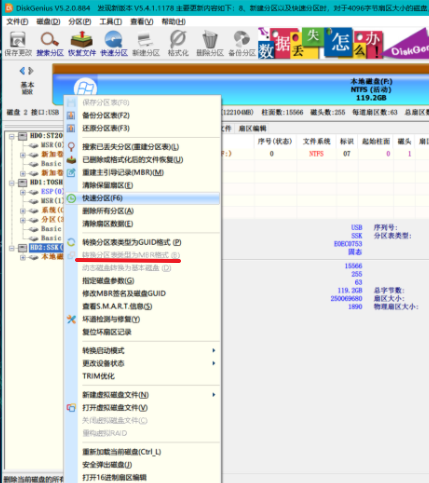Viewport: 429px width, 483px height.
Task: Open the 文件(F) menu
Action: pos(17,22)
